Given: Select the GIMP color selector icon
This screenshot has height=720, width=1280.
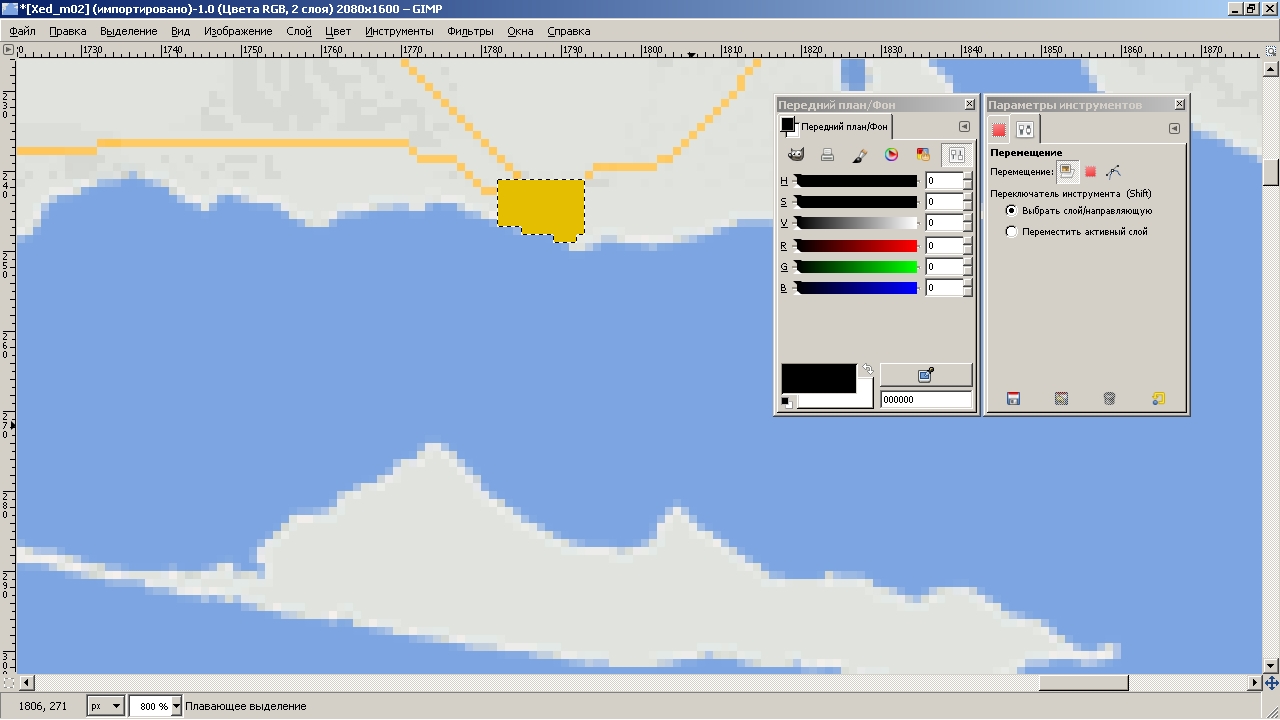Looking at the screenshot, I should point(796,155).
